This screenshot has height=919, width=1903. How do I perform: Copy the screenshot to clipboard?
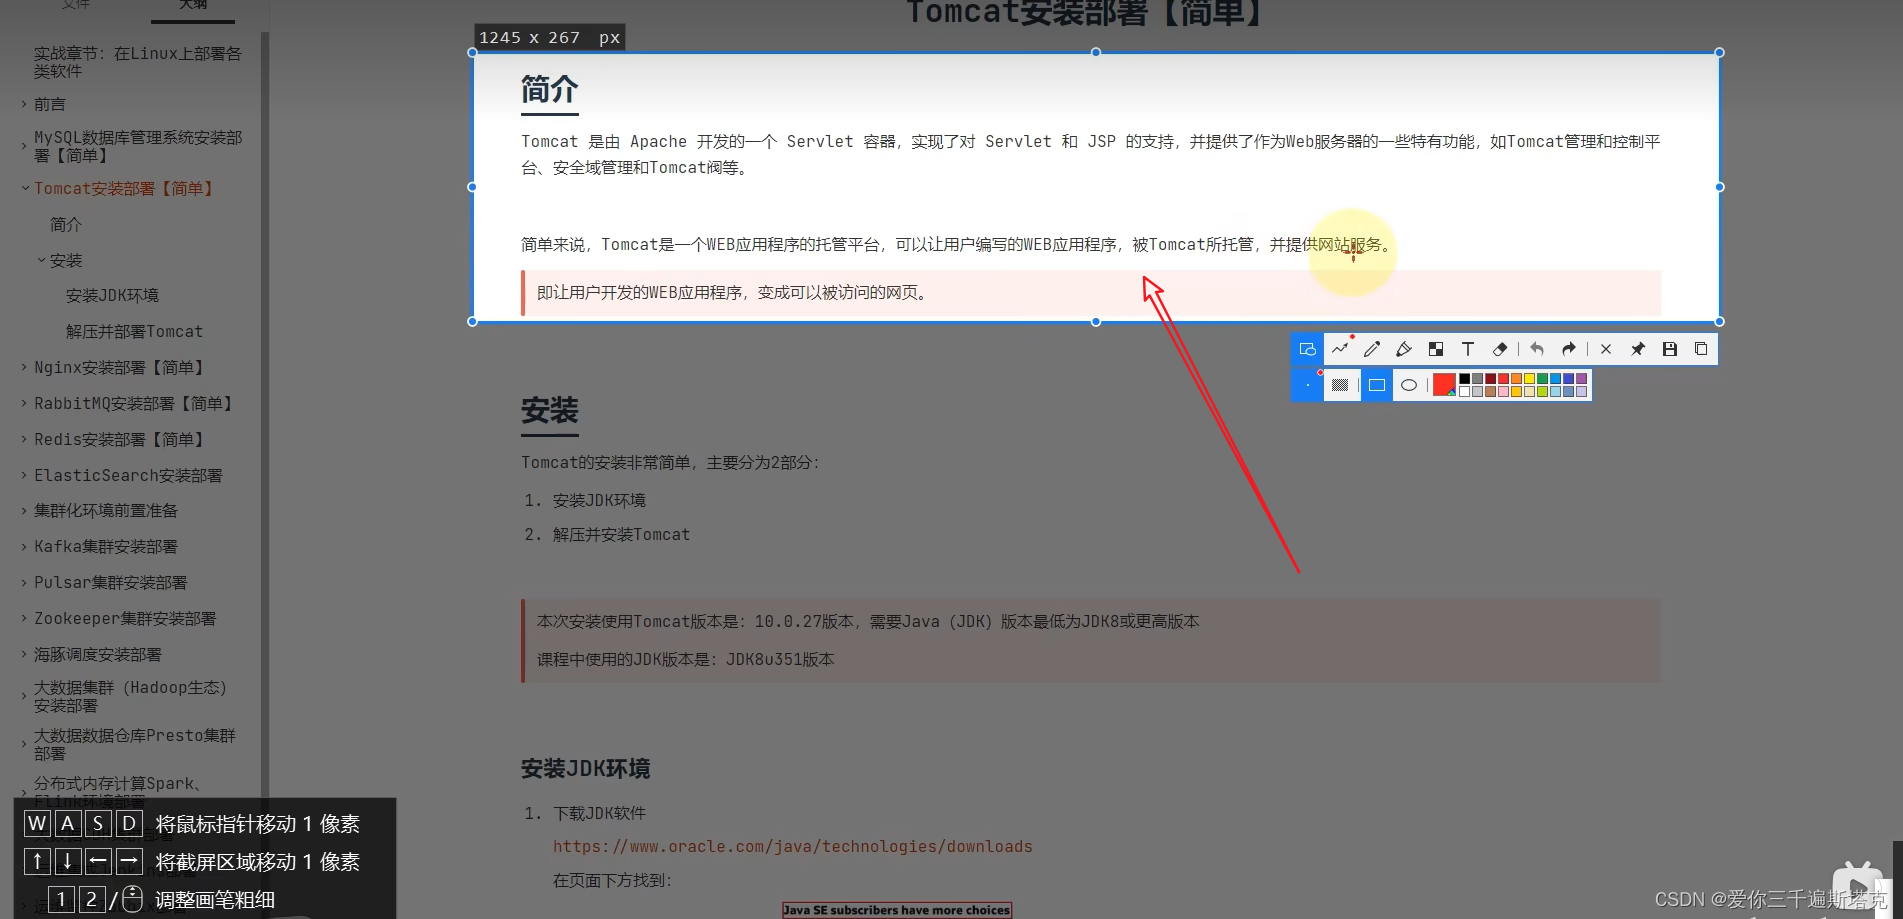tap(1701, 349)
